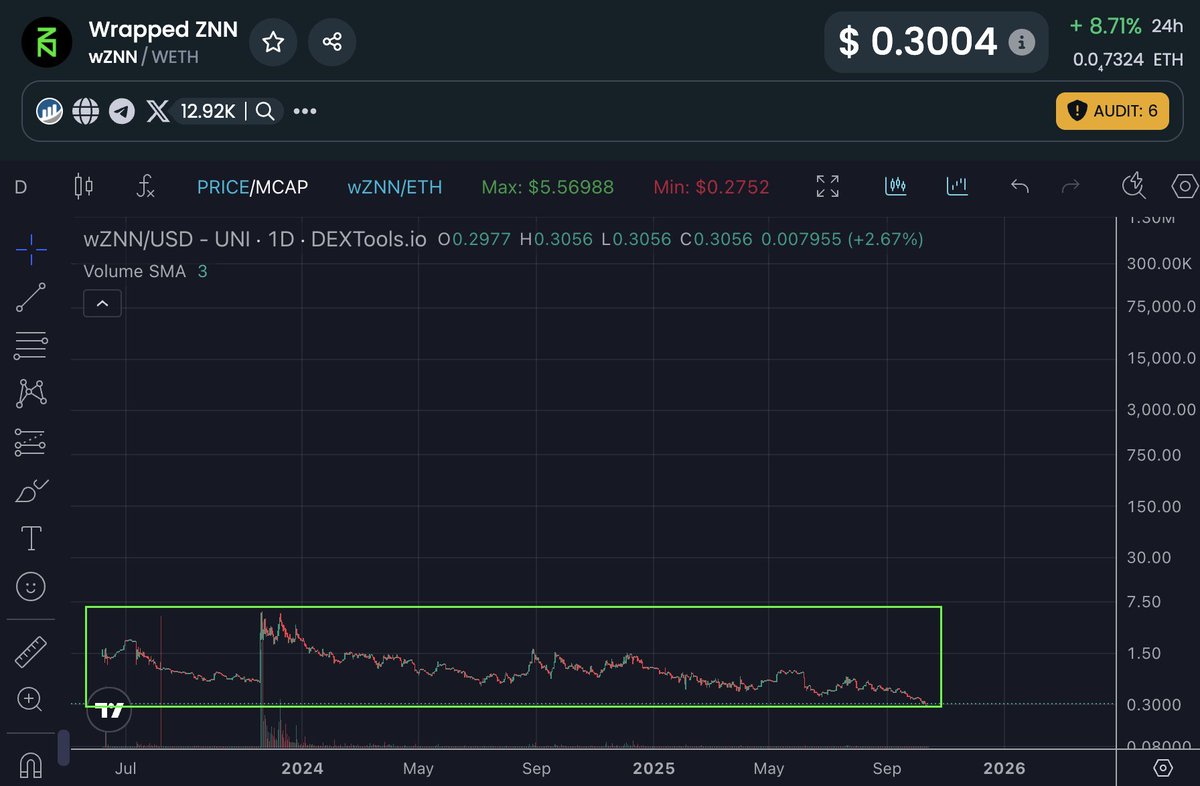Visit the project website via the globe icon

pos(86,111)
